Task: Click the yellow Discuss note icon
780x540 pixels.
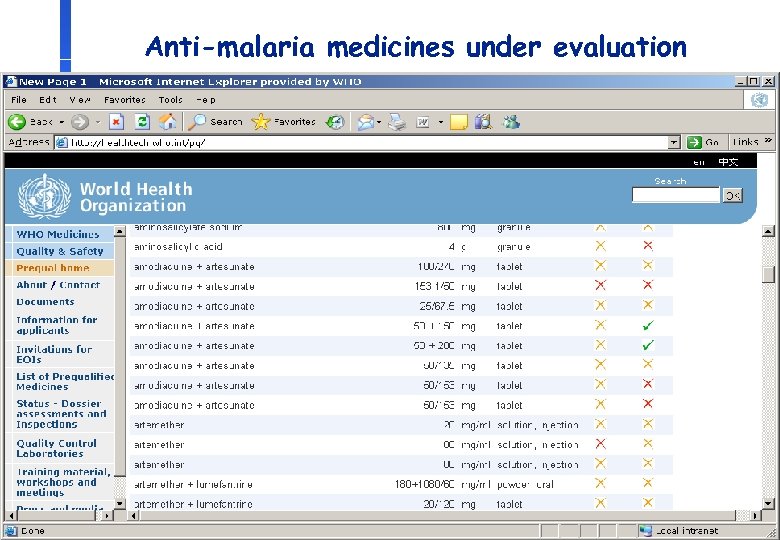Action: [x=459, y=122]
